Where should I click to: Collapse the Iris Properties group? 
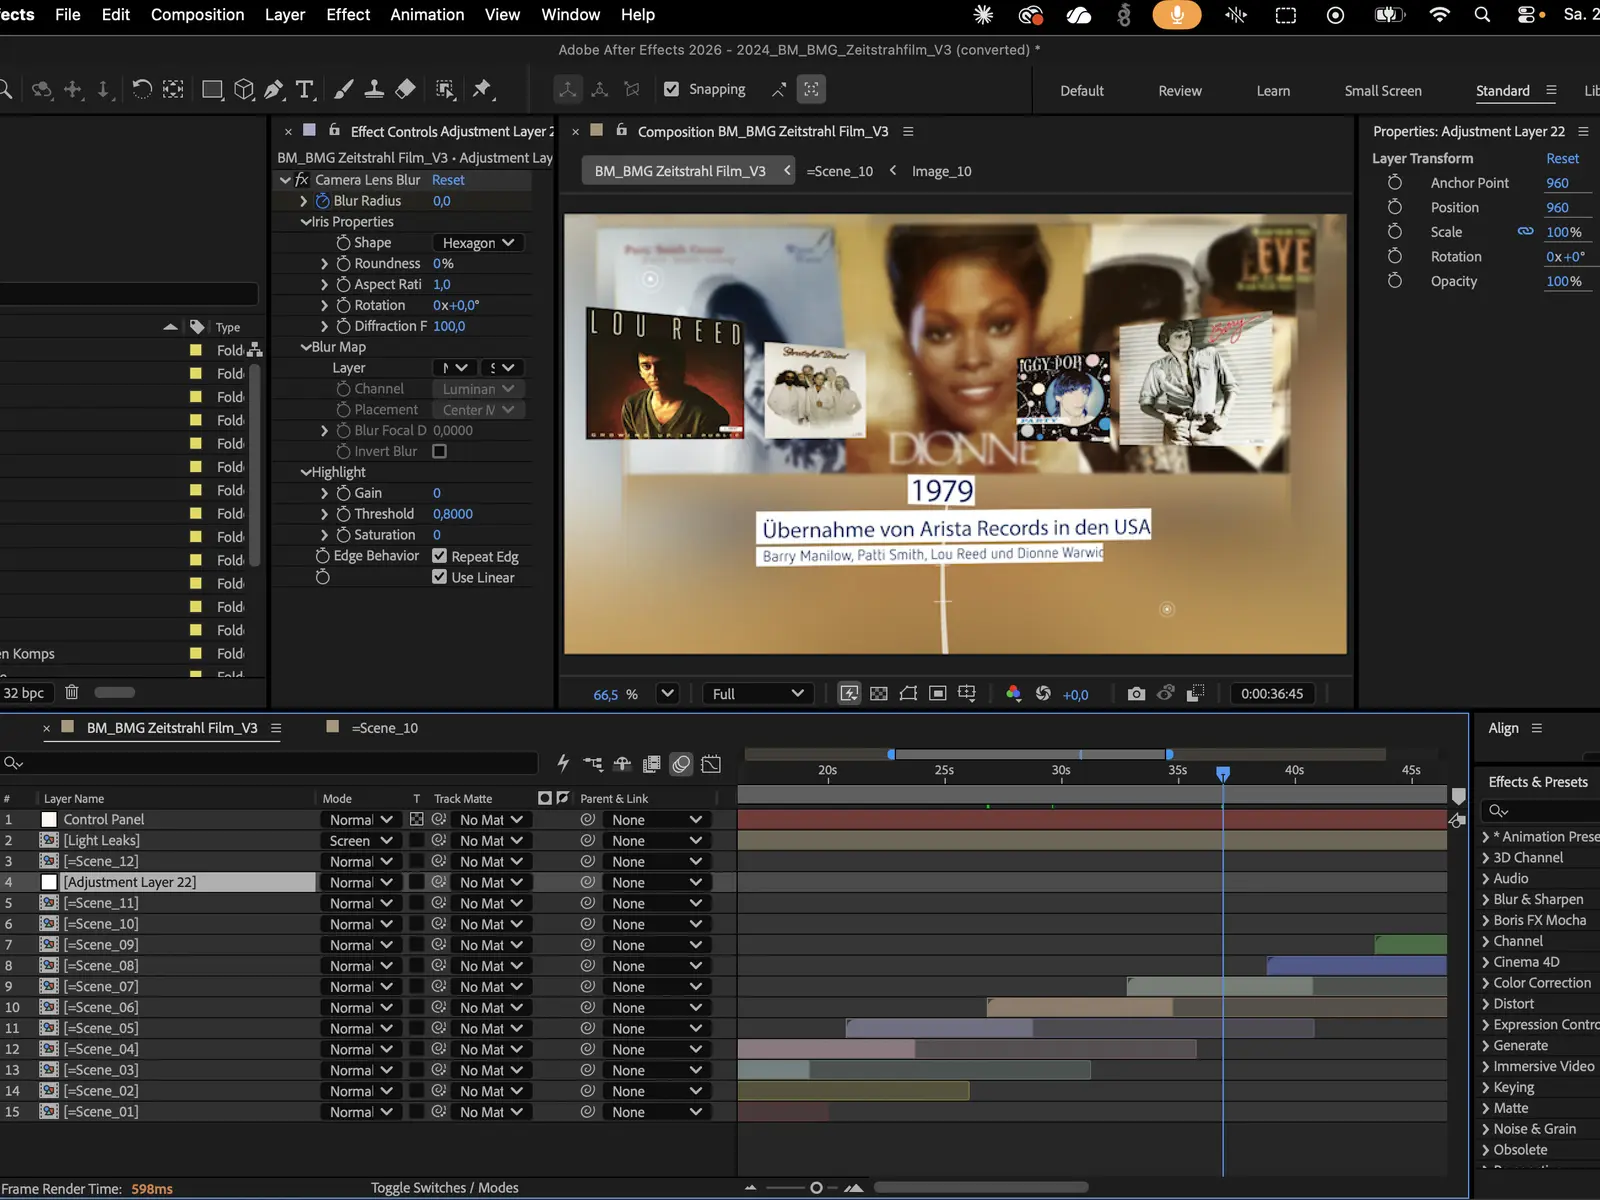coord(306,222)
